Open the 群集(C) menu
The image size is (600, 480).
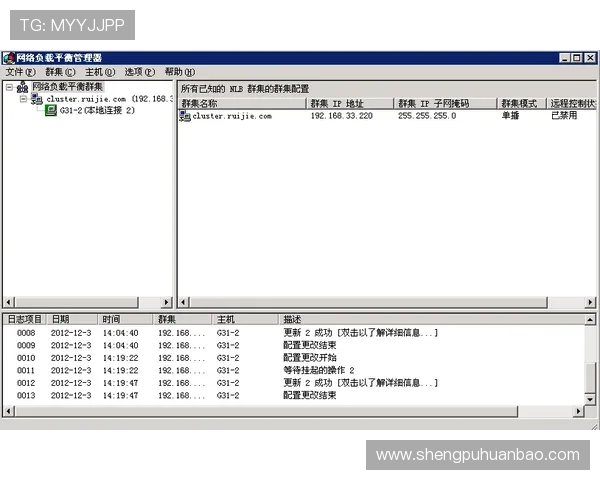point(60,72)
